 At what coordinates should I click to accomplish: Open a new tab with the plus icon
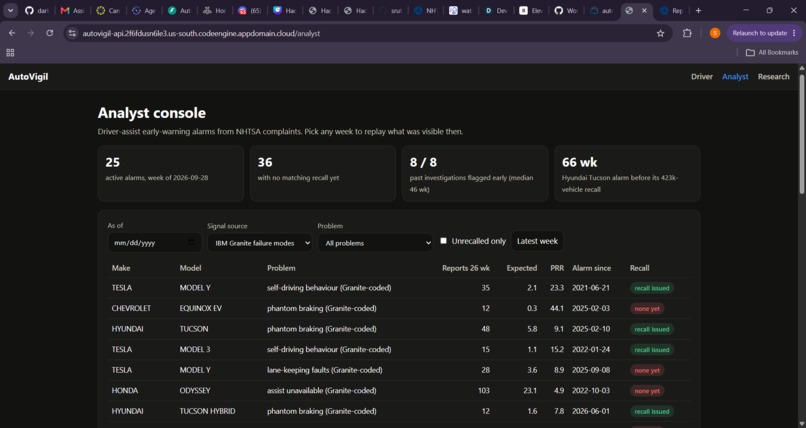click(x=698, y=10)
